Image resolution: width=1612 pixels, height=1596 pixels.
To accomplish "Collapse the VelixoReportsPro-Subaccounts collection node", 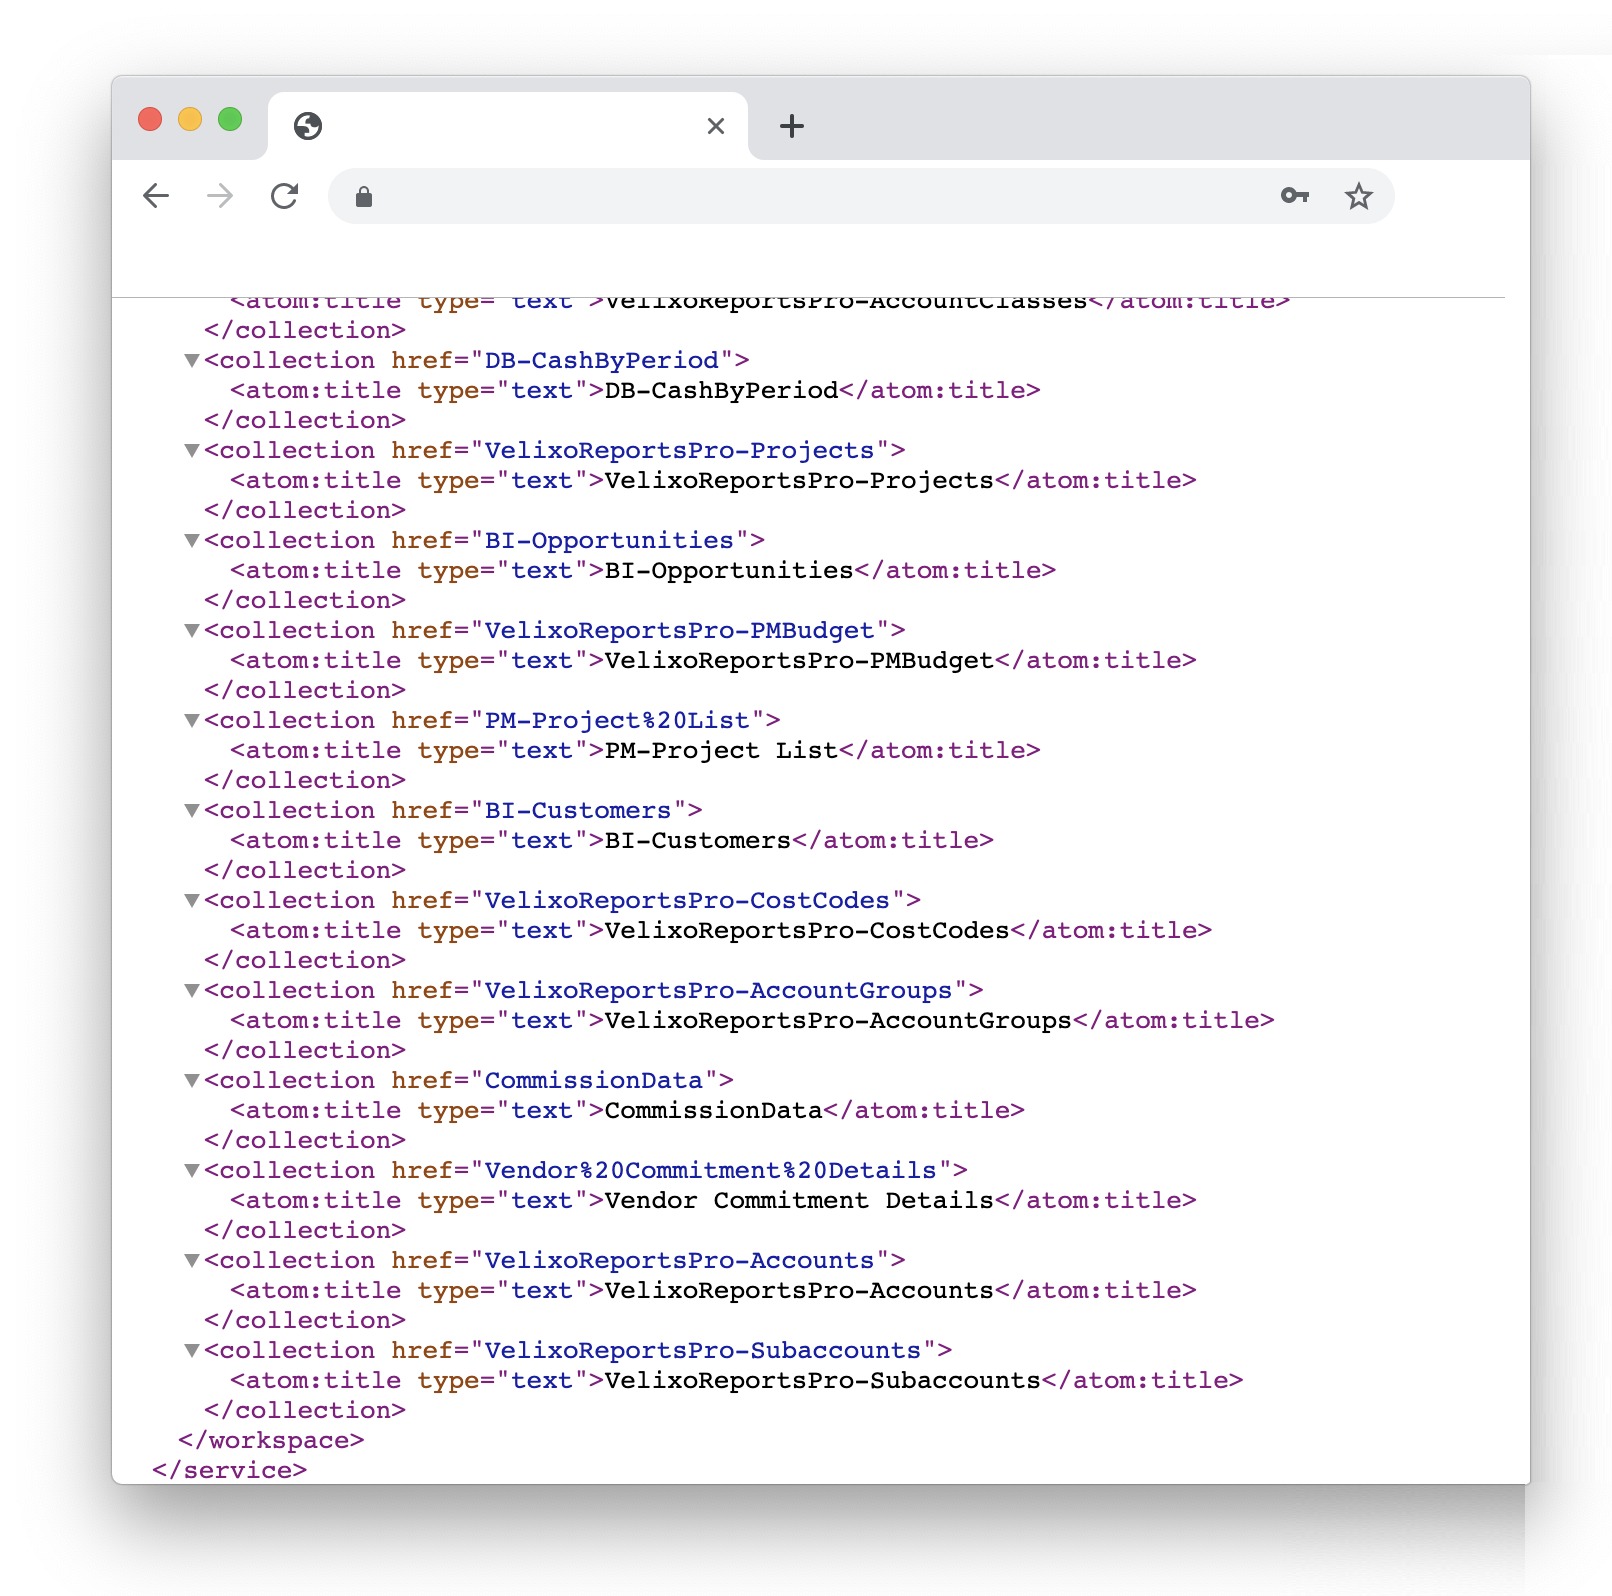I will click(x=192, y=1350).
